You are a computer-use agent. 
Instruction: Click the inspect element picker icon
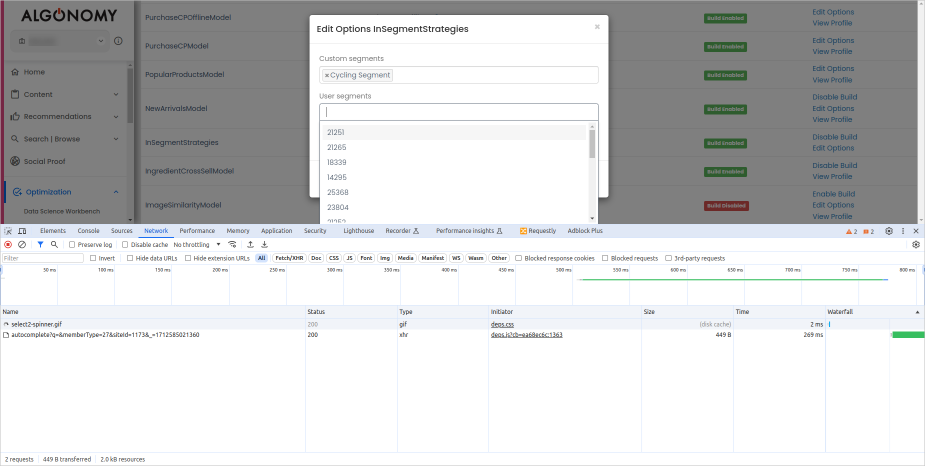(x=8, y=231)
